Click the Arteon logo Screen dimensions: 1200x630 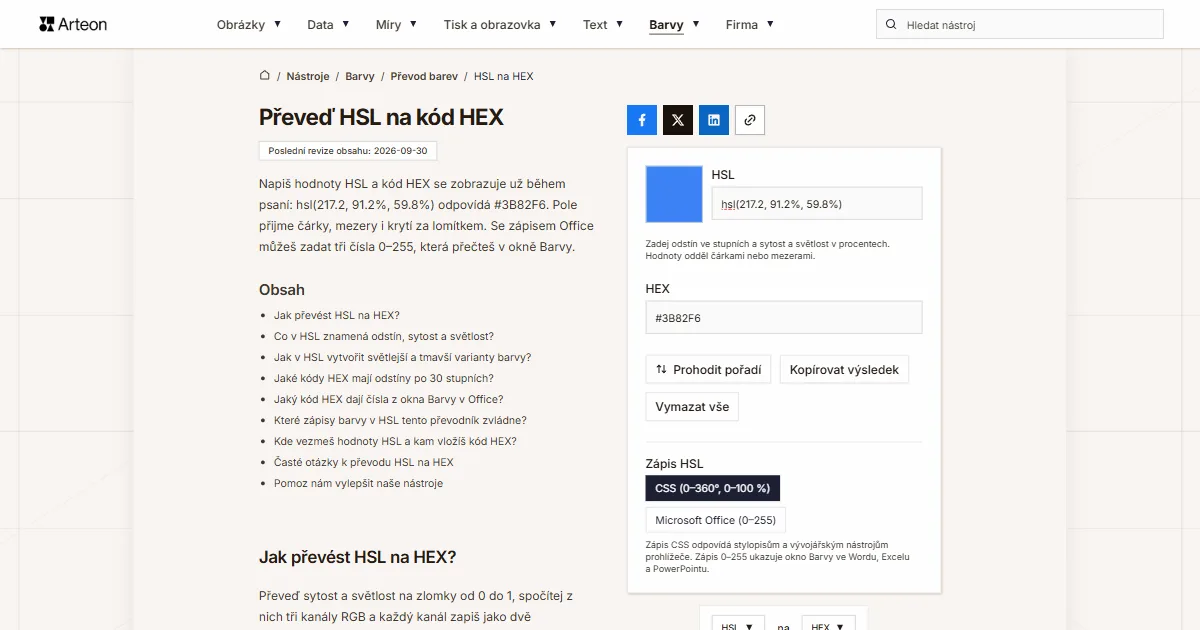73,24
